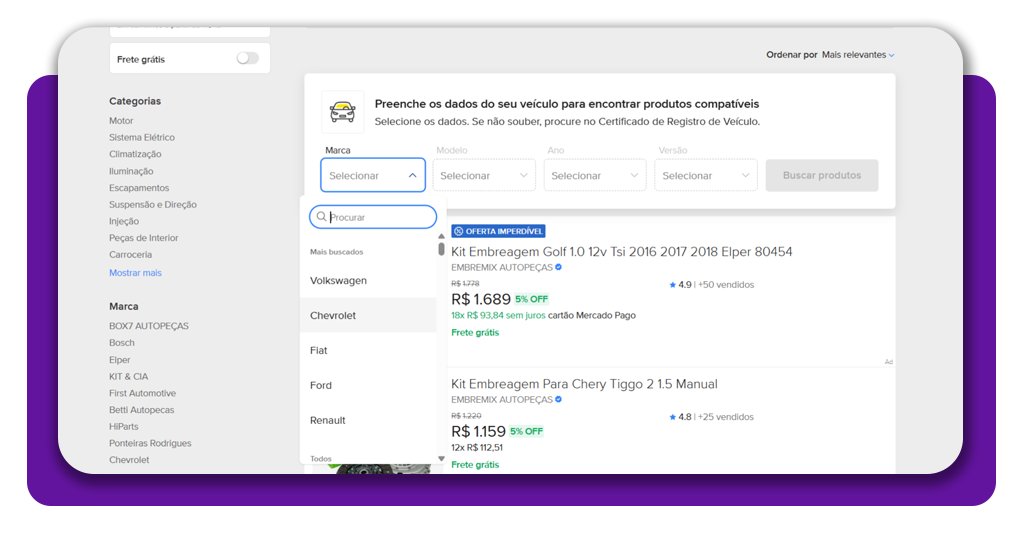Screen dimensions: 1024x536
Task: Filter by Elper brand
Action: 120,360
